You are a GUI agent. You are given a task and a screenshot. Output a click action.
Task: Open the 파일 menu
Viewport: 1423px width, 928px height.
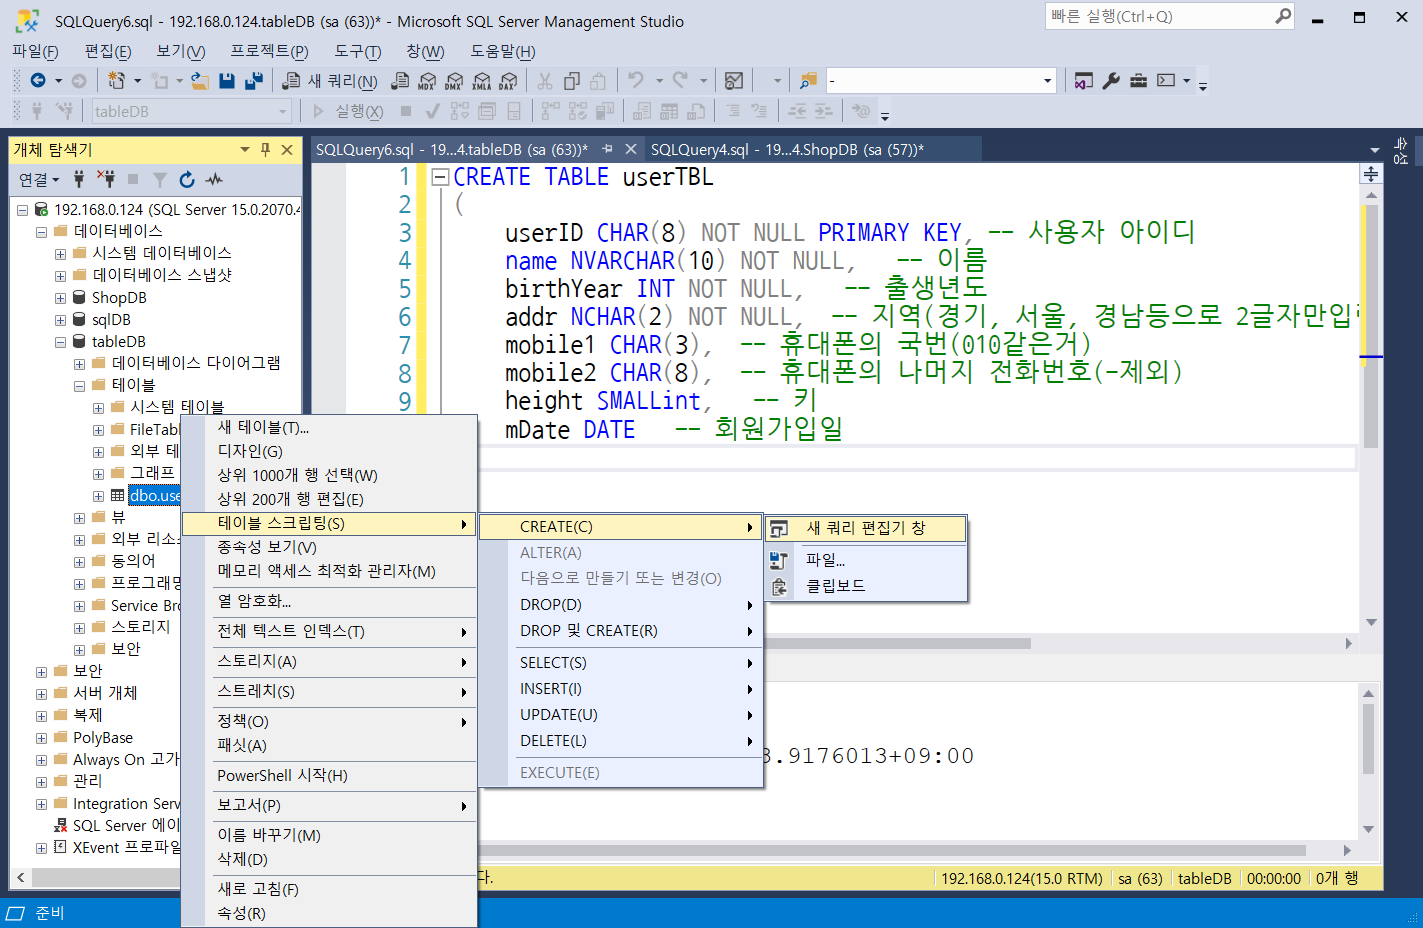[35, 51]
